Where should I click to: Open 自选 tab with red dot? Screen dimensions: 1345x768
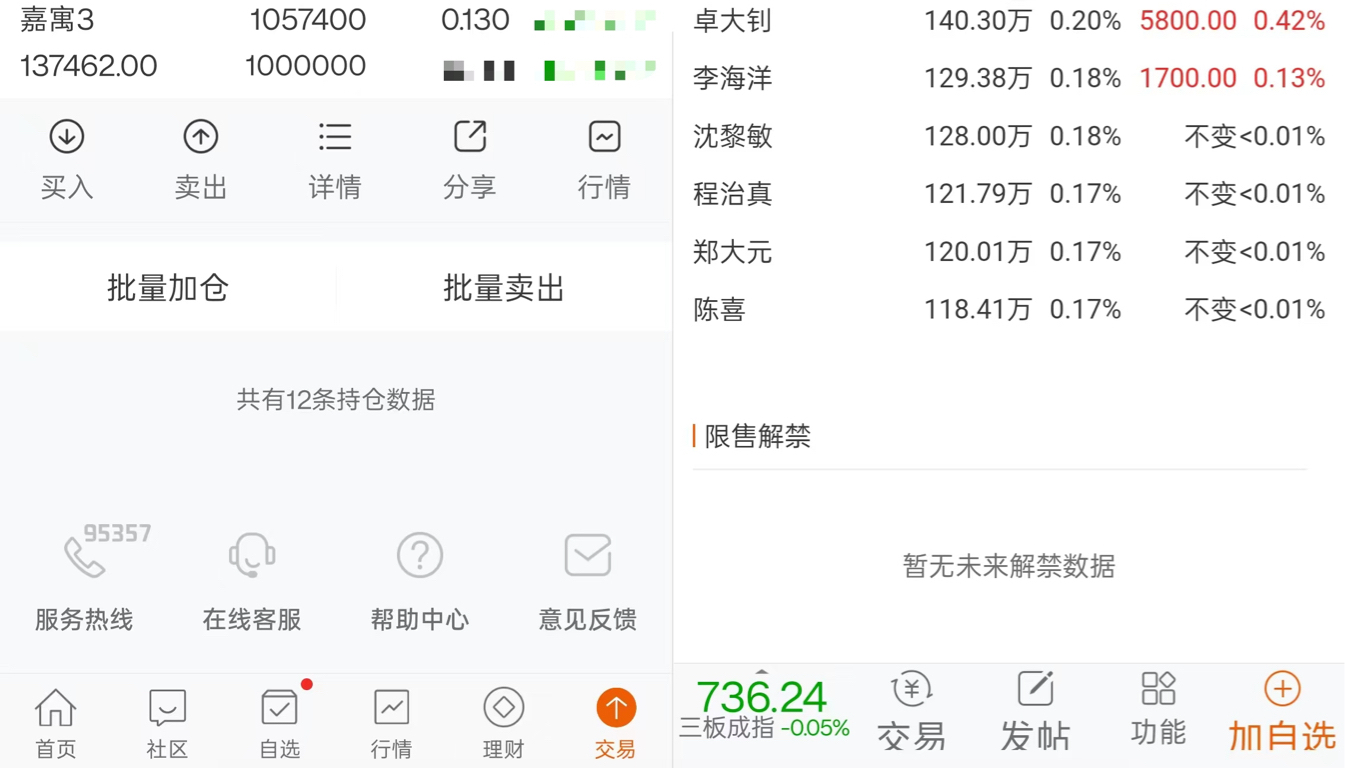(280, 722)
